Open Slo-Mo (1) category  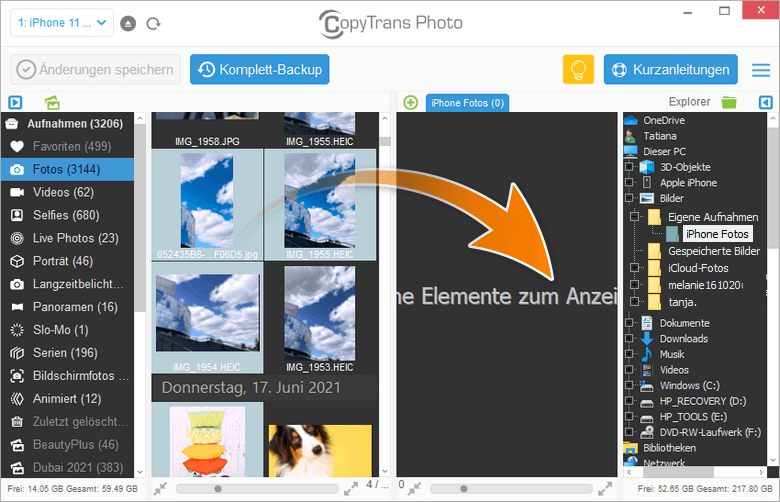[68, 329]
